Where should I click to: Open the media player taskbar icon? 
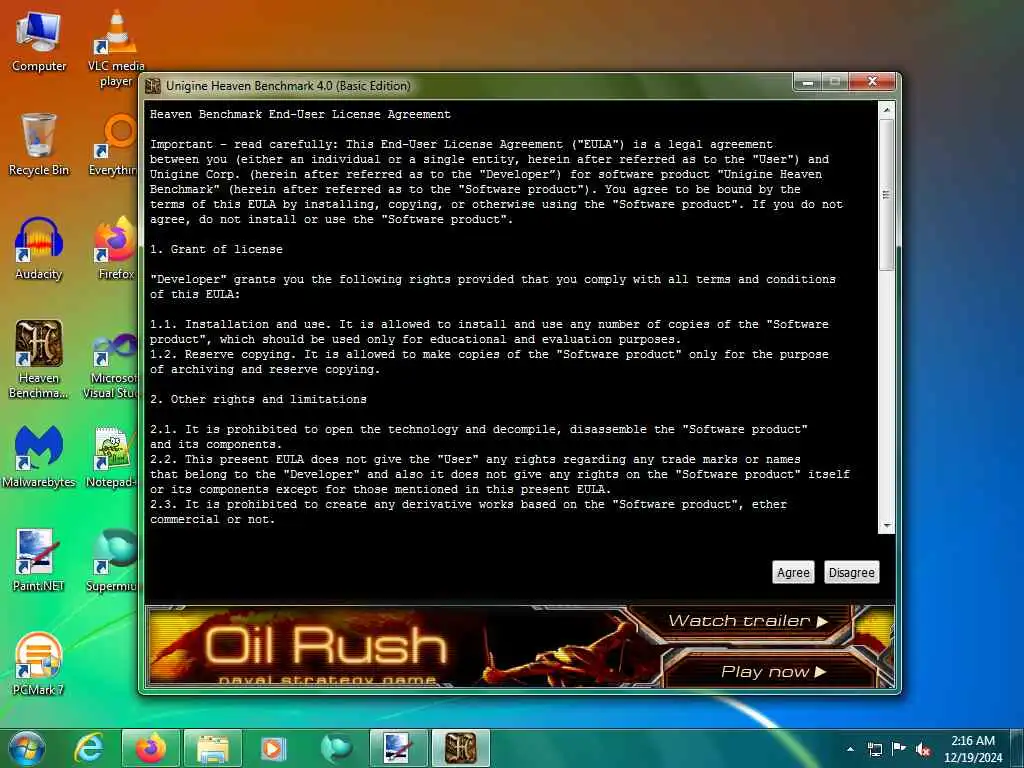pos(274,748)
